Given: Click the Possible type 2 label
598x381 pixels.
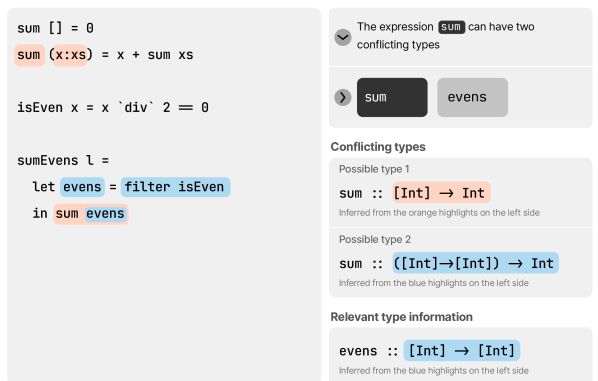Looking at the screenshot, I should tap(375, 239).
